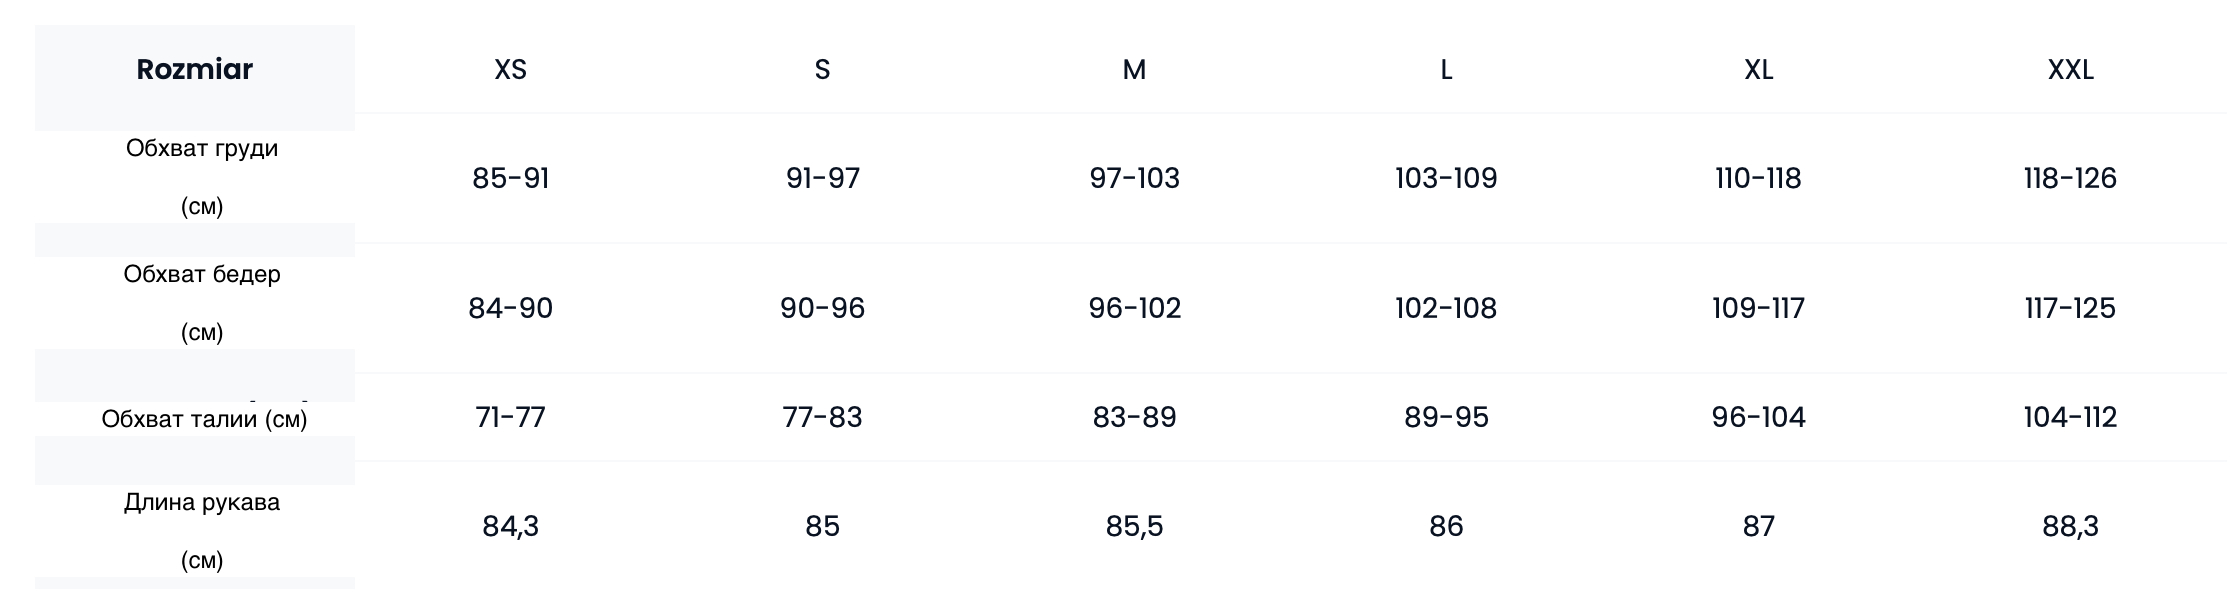Click the 84-90 hip measurement cell
2236x589 pixels.
510,308
